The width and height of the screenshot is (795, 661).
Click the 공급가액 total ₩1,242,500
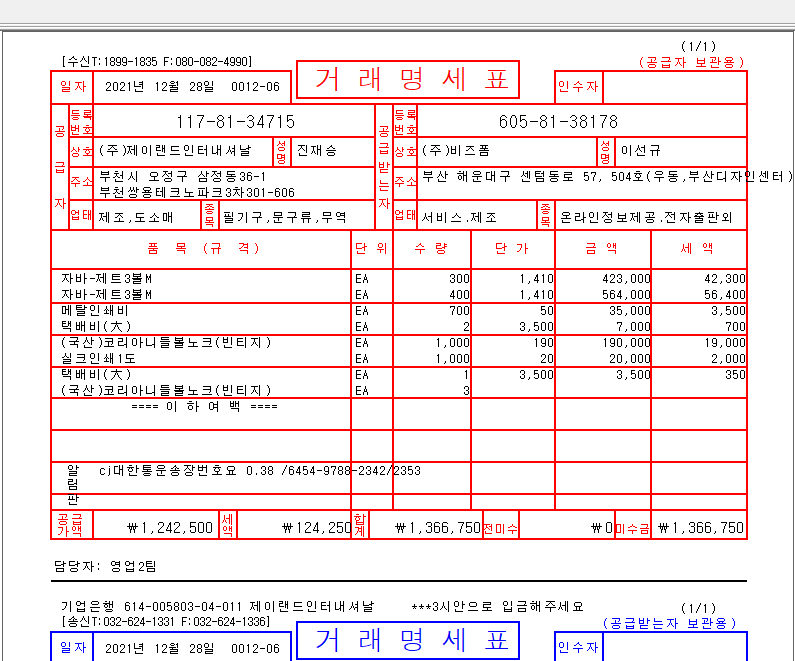pos(170,528)
